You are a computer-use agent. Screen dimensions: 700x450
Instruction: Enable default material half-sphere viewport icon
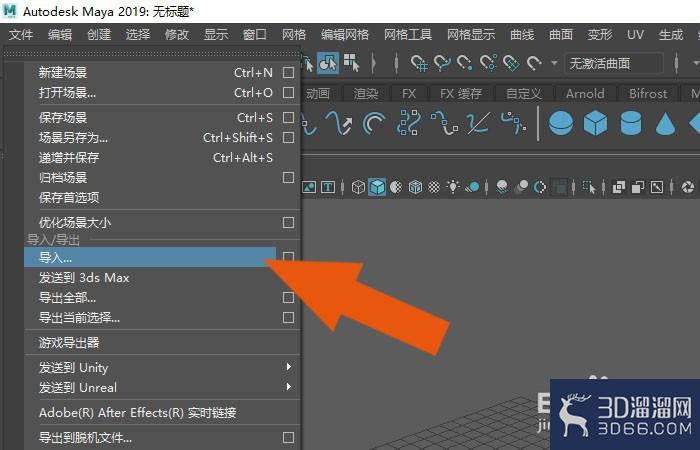(396, 187)
